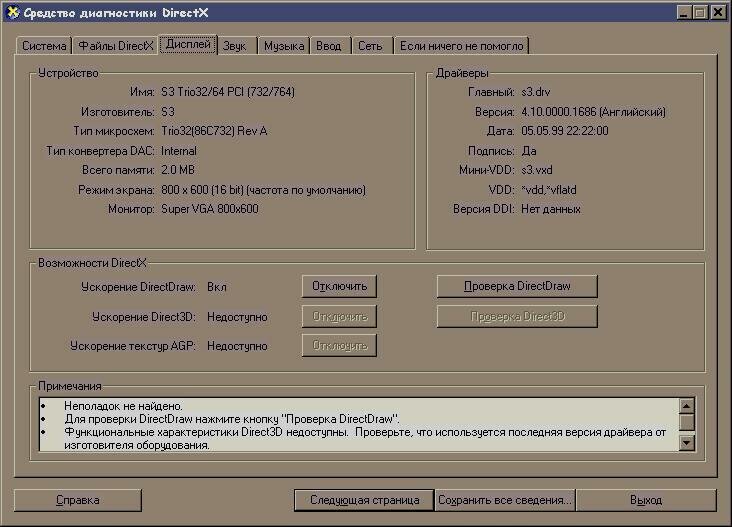Click note about Direct3D features unavailable
The image size is (732, 527).
[365, 438]
